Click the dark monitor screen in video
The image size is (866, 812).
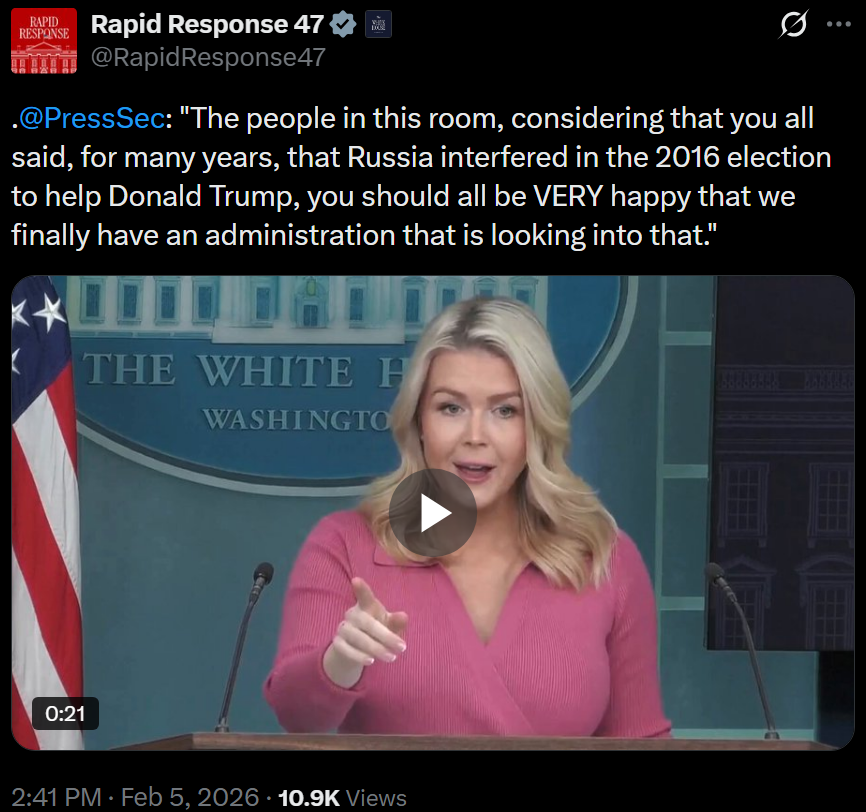(x=784, y=463)
